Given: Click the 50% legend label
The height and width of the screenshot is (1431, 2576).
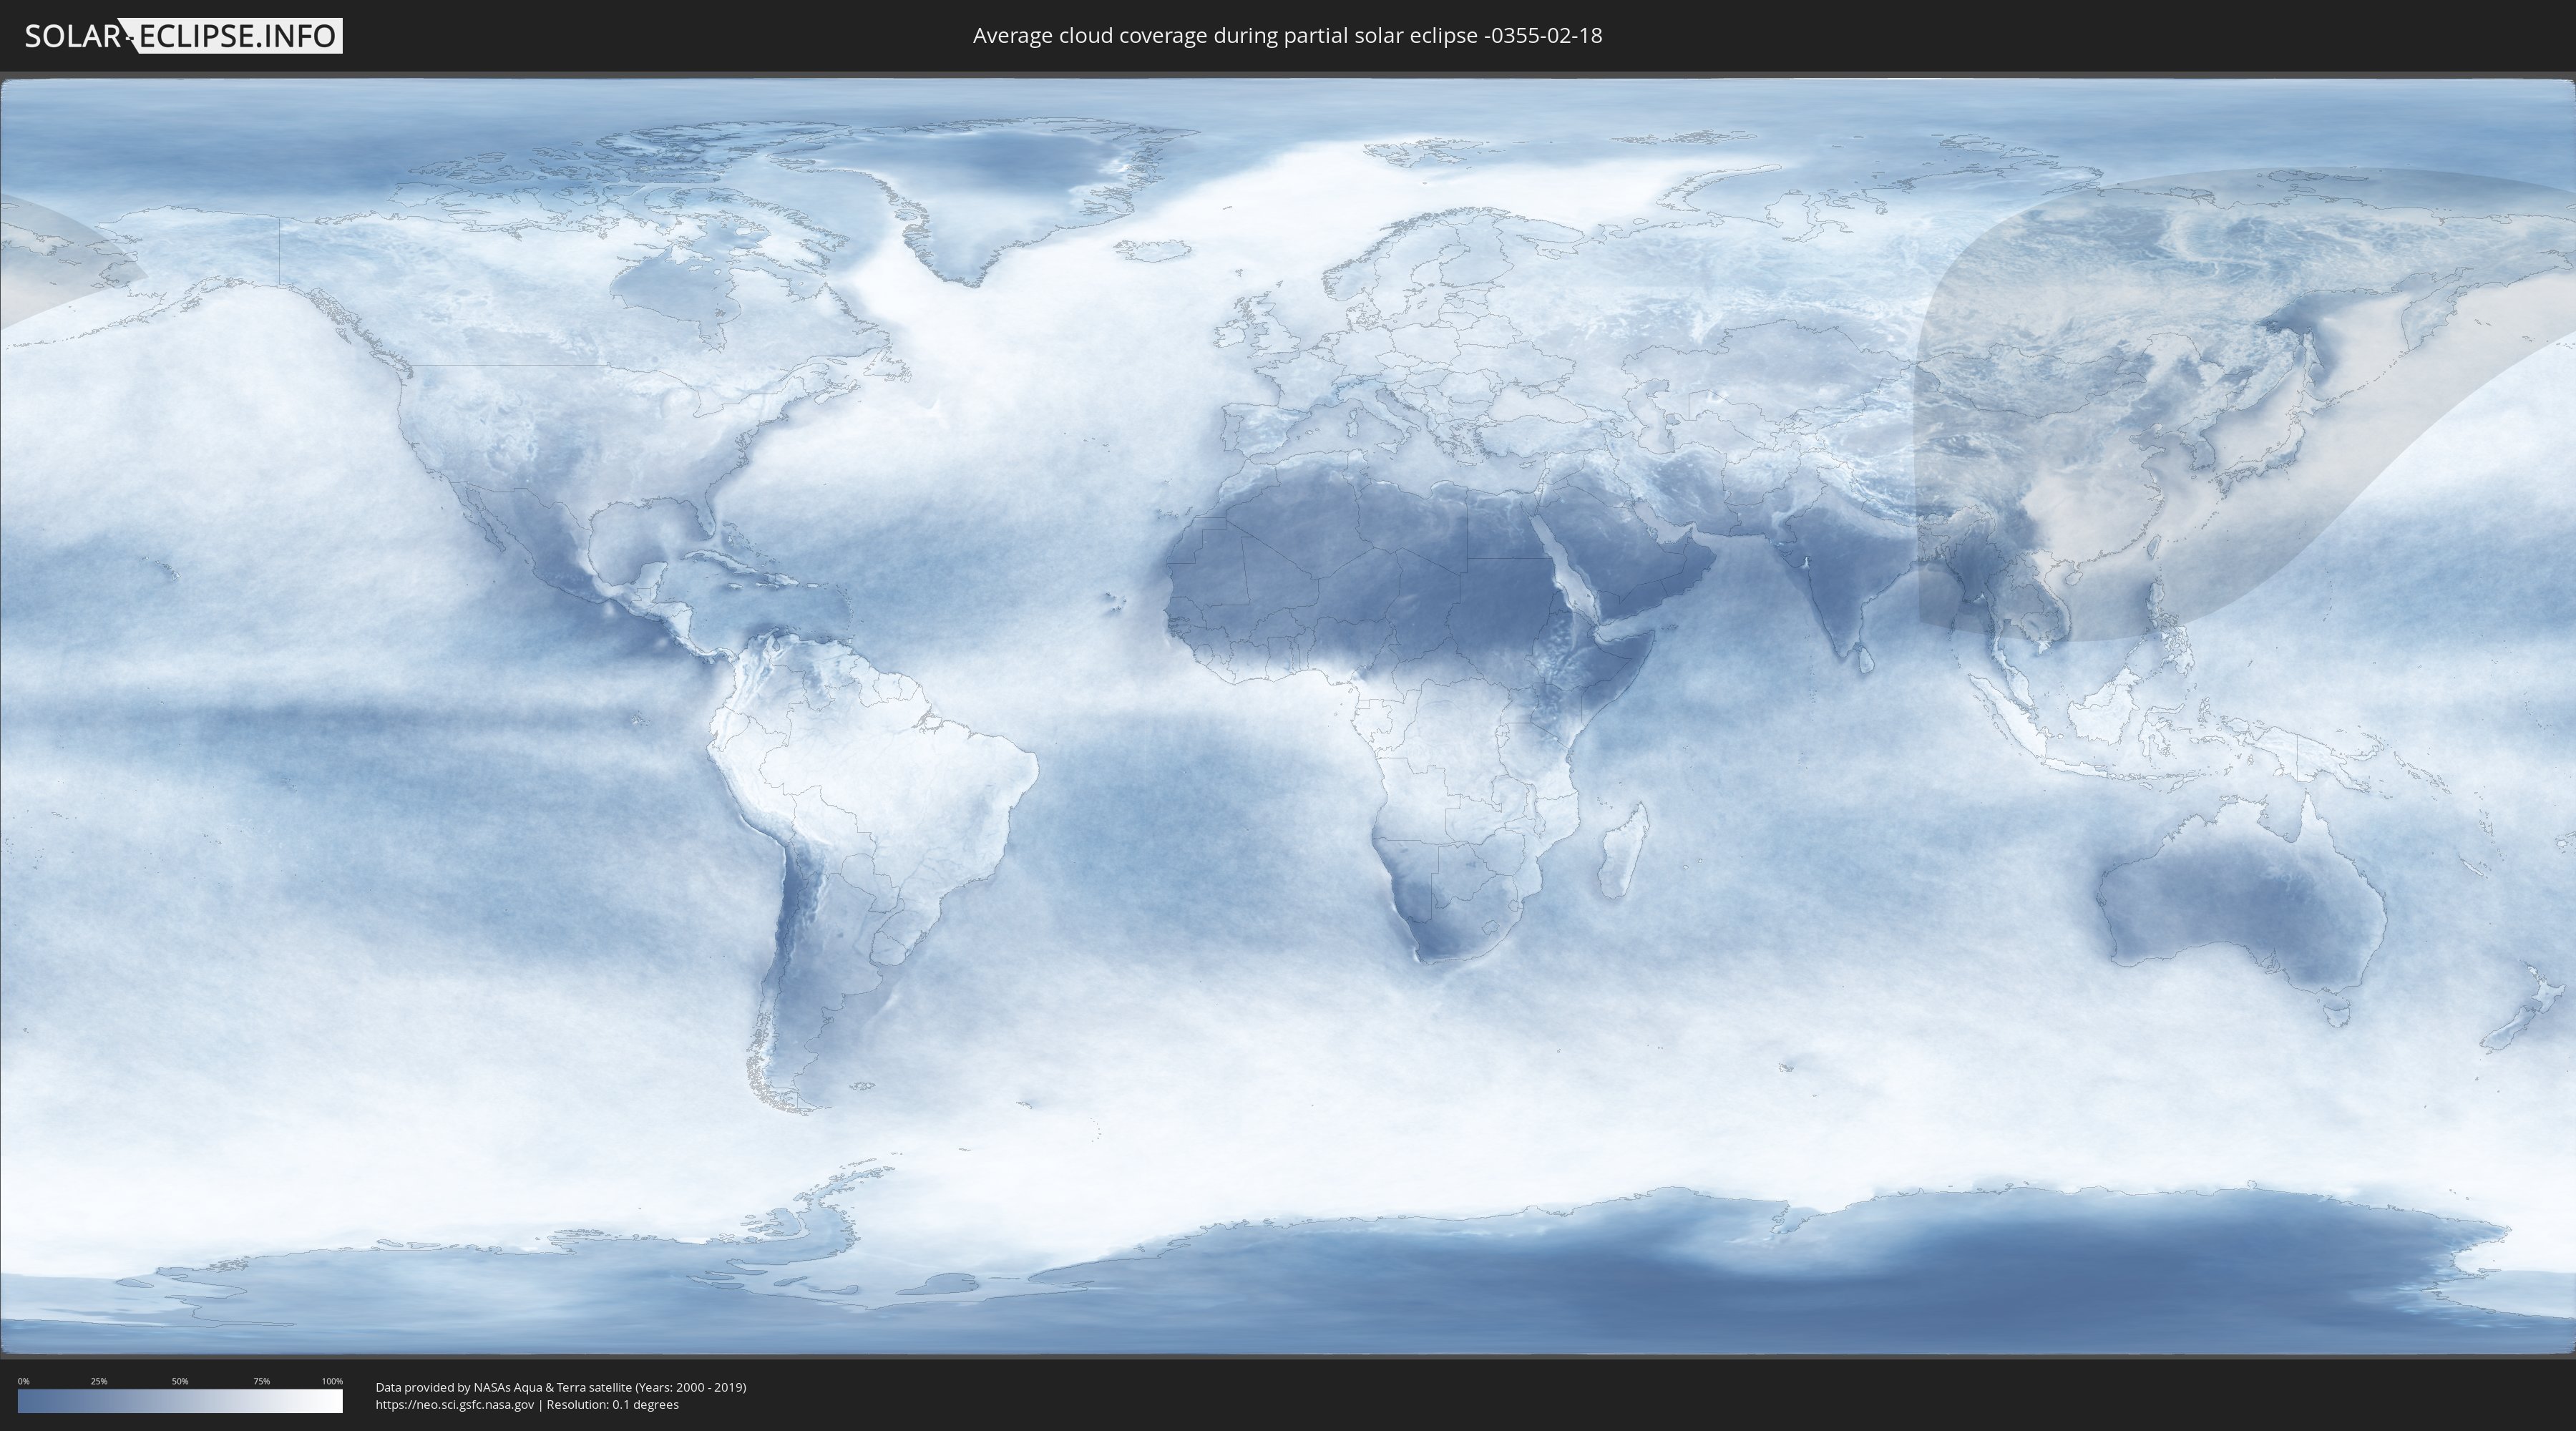Looking at the screenshot, I should 180,1381.
